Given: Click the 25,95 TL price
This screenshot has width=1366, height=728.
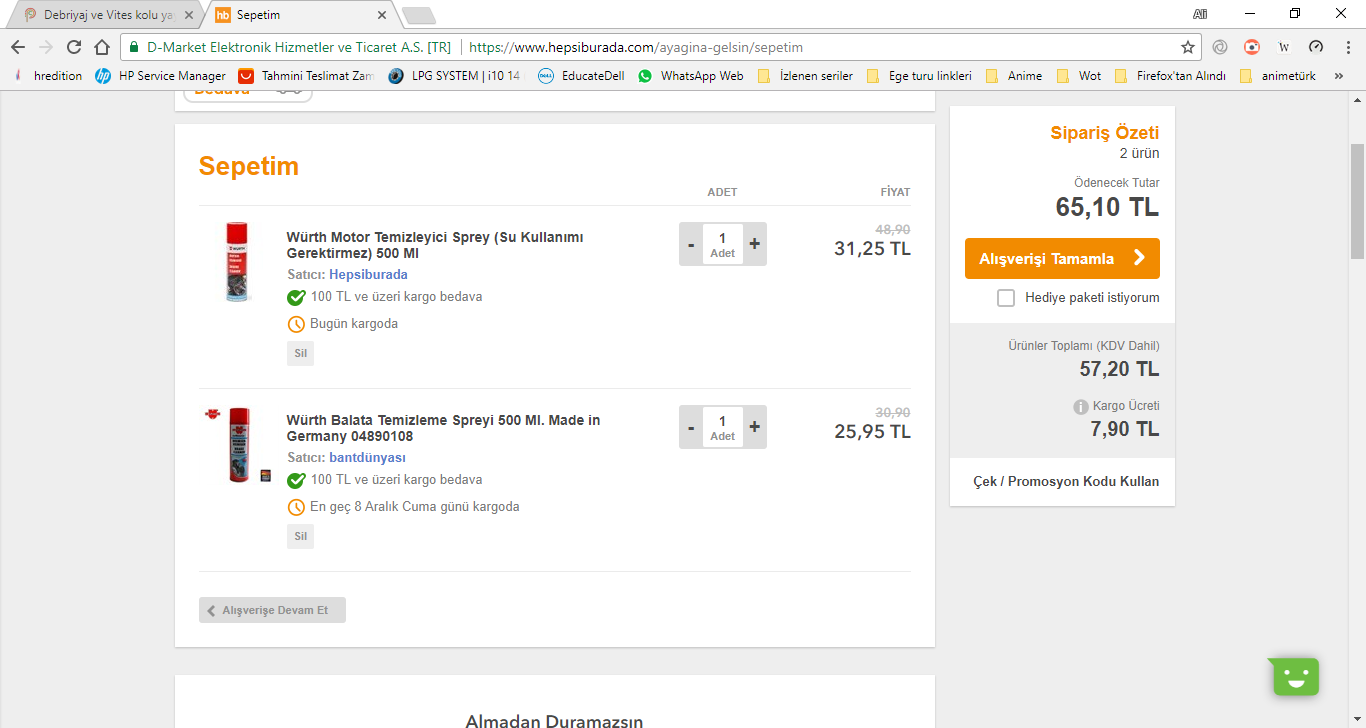Looking at the screenshot, I should tap(872, 432).
